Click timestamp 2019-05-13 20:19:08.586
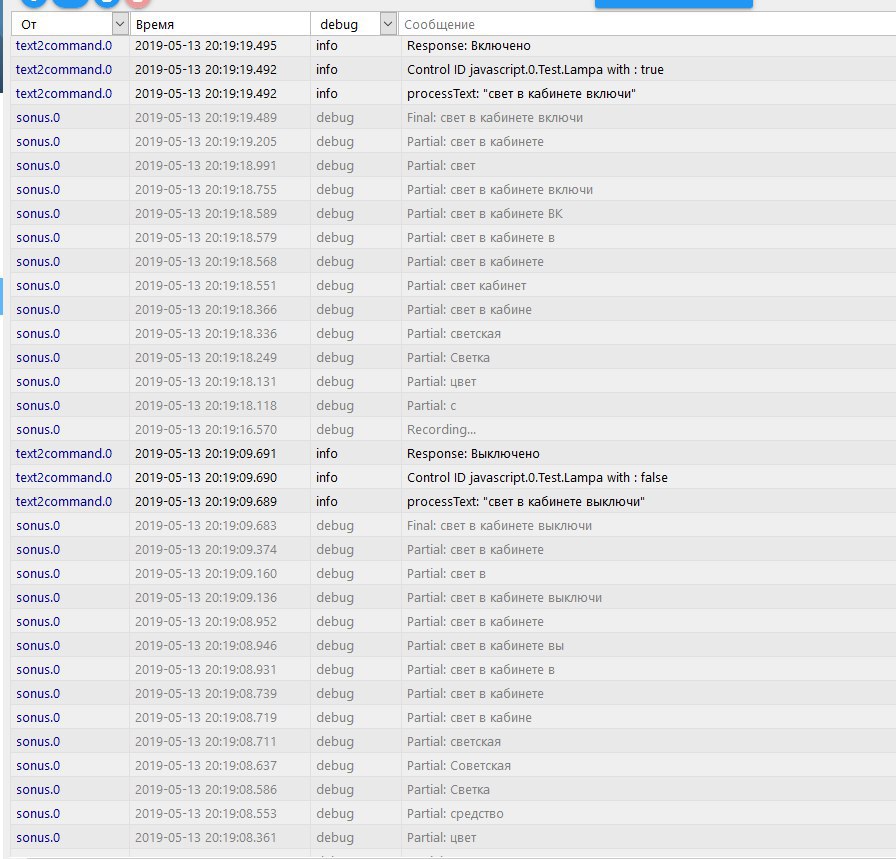Screen dimensions: 896x859 click(206, 790)
